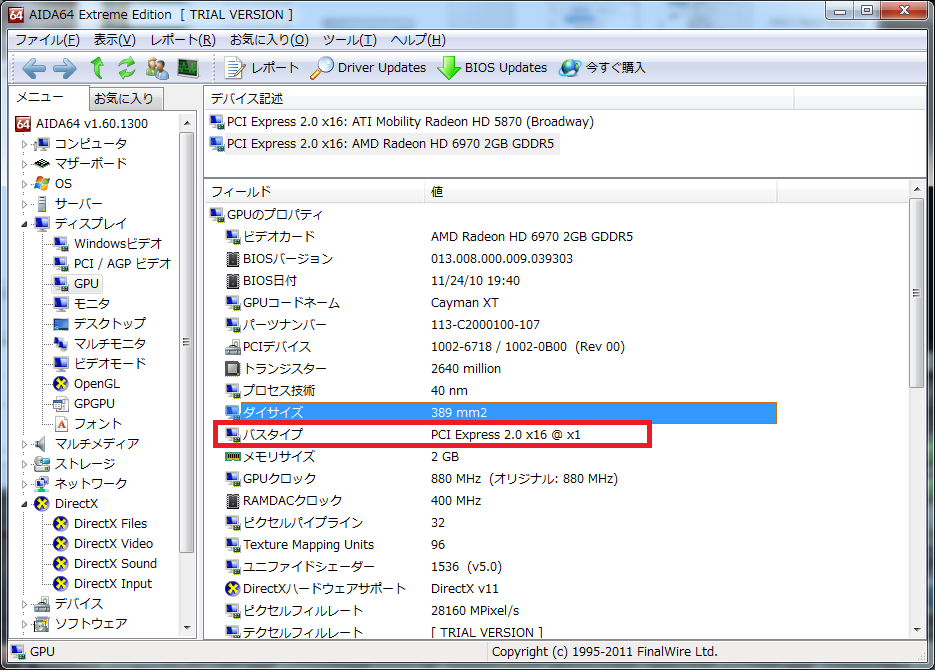Click the detail pane vertical scrollbar thumb

[916, 293]
